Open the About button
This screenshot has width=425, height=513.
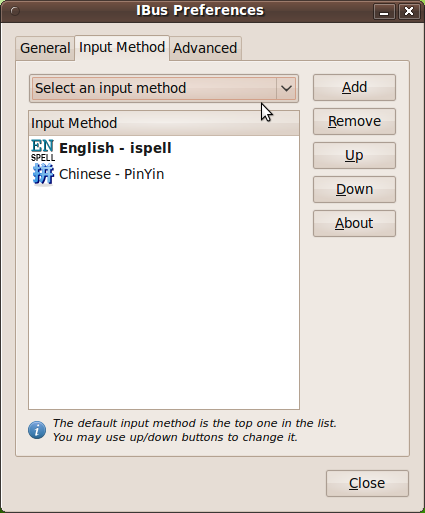[x=354, y=223]
